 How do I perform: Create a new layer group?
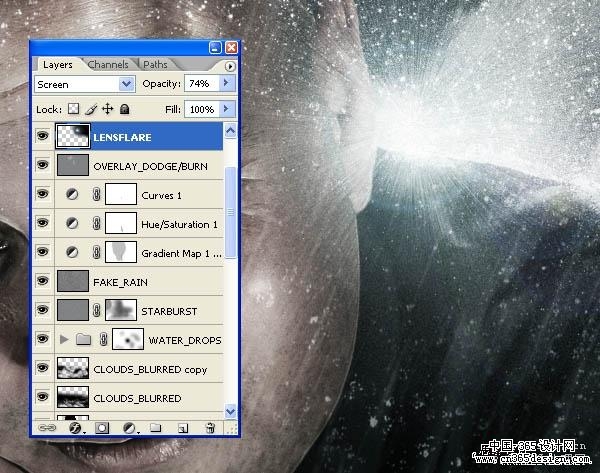point(155,427)
